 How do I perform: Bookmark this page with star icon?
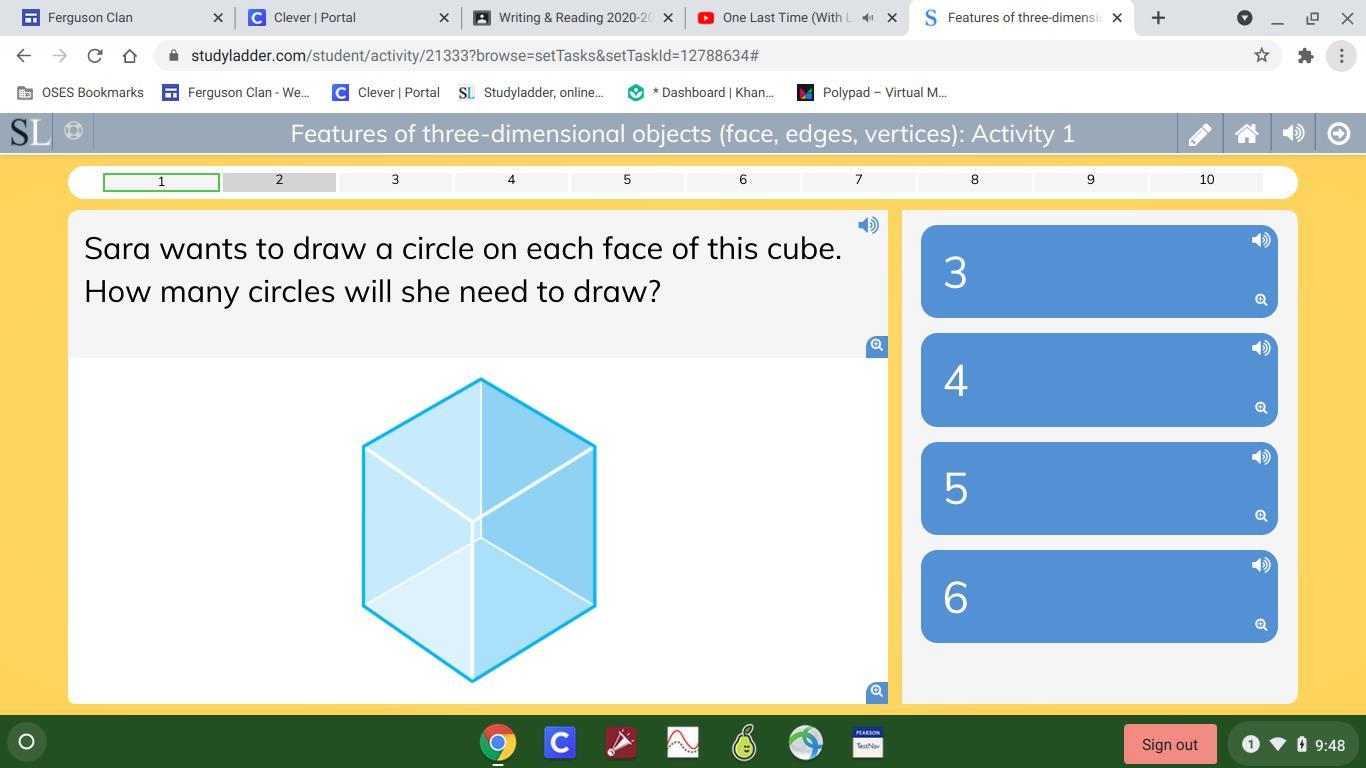(x=1262, y=56)
